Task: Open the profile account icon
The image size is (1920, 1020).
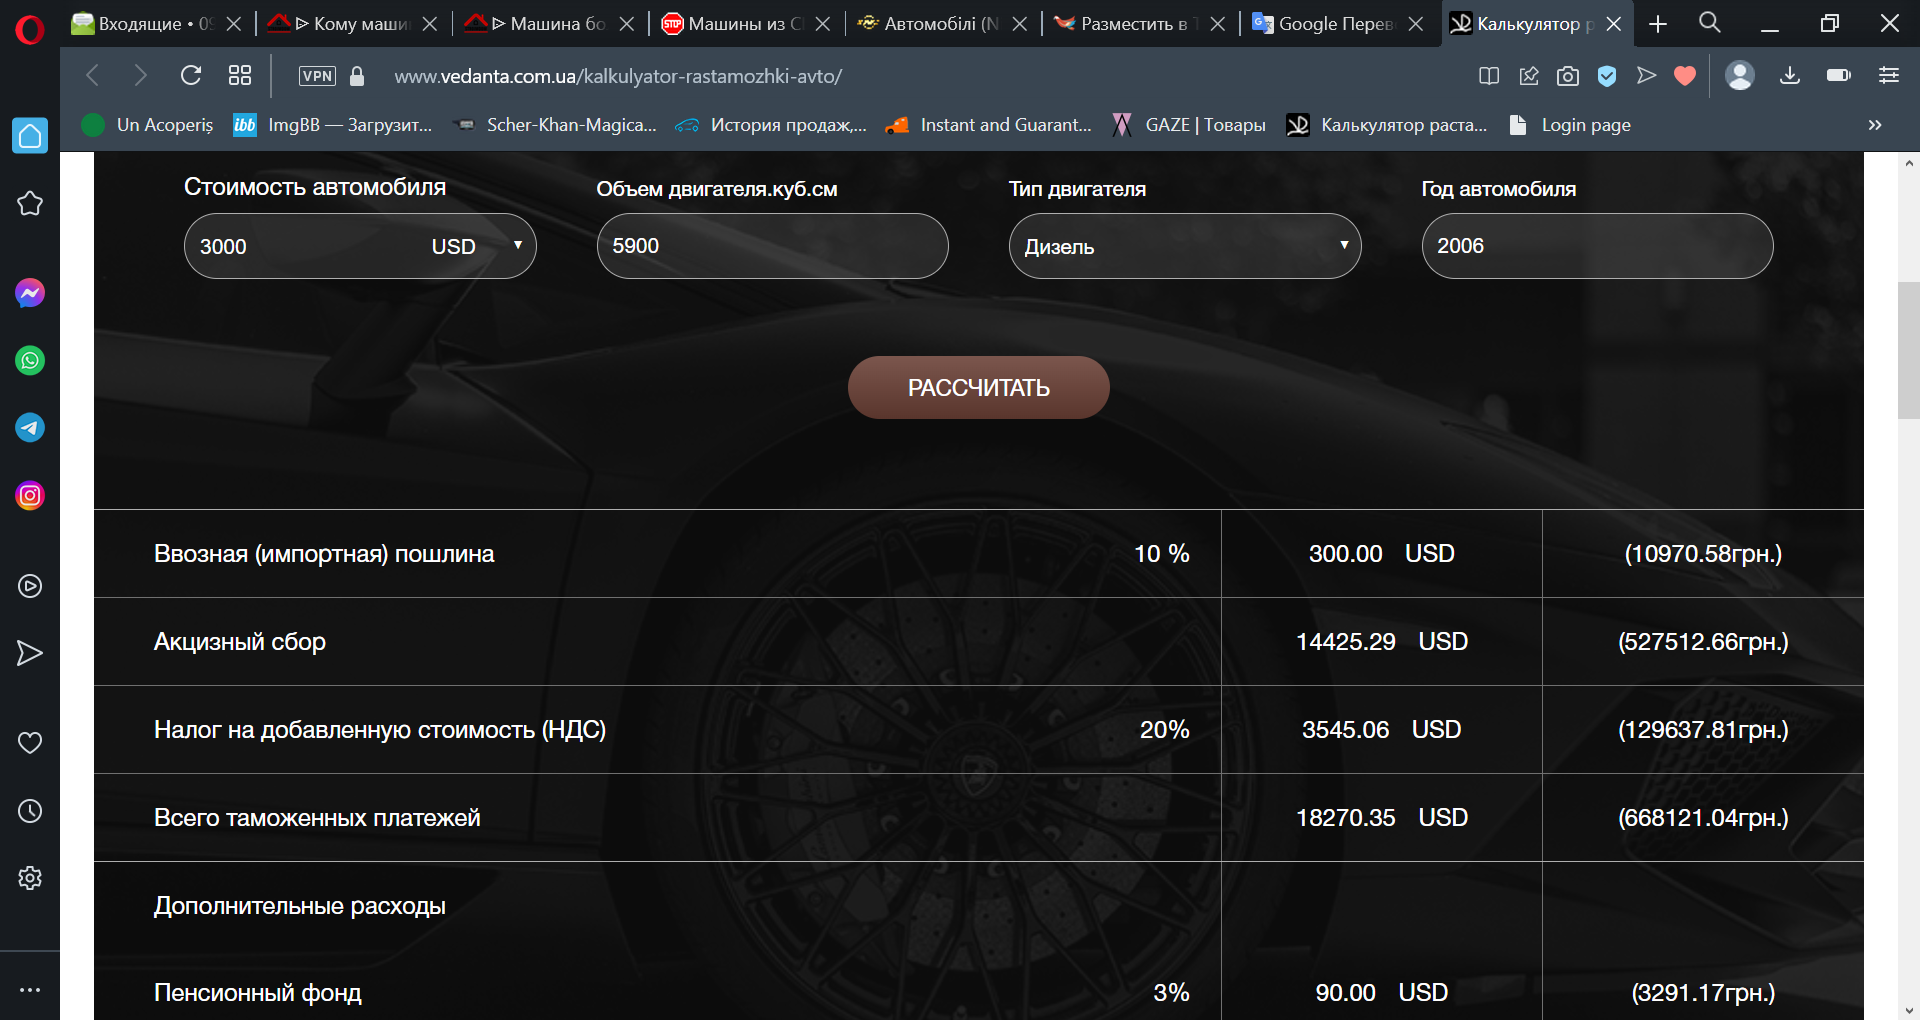Action: 1740,75
